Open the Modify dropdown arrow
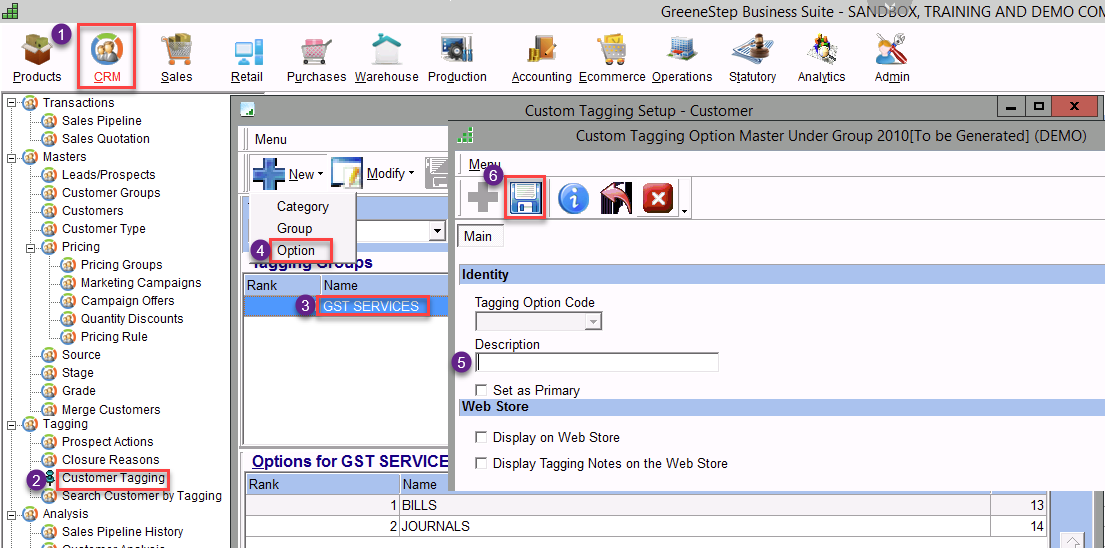 tap(411, 174)
